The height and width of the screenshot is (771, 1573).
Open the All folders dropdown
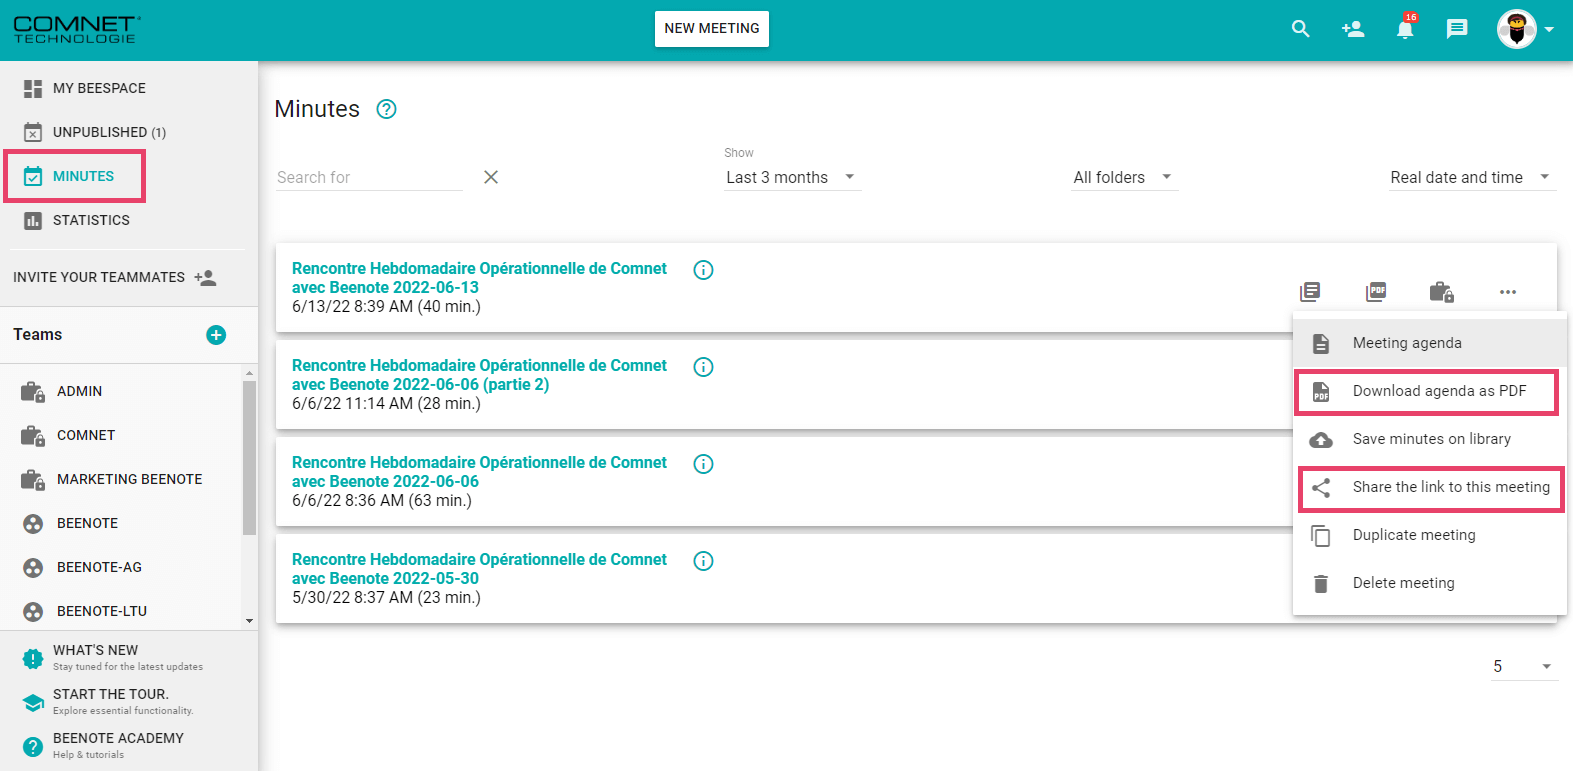(x=1124, y=177)
